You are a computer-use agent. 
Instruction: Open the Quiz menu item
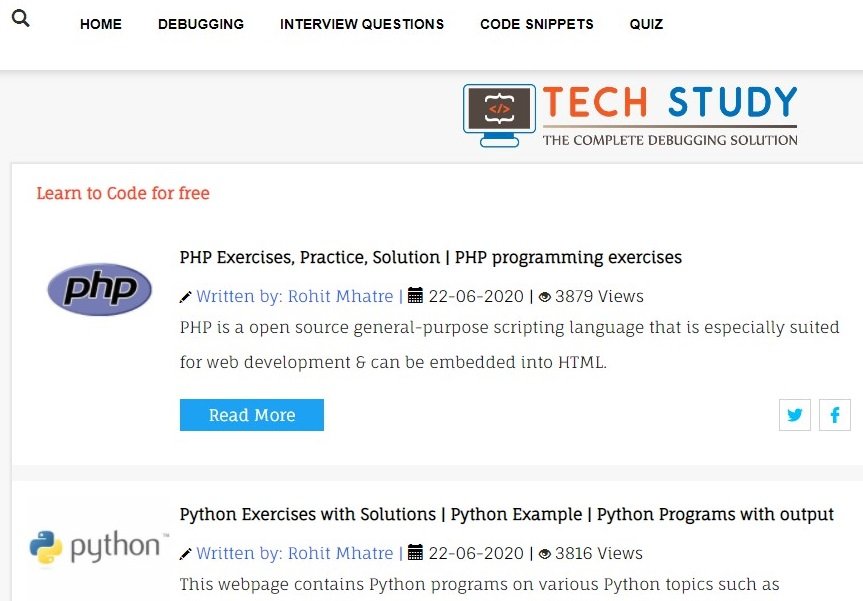646,24
